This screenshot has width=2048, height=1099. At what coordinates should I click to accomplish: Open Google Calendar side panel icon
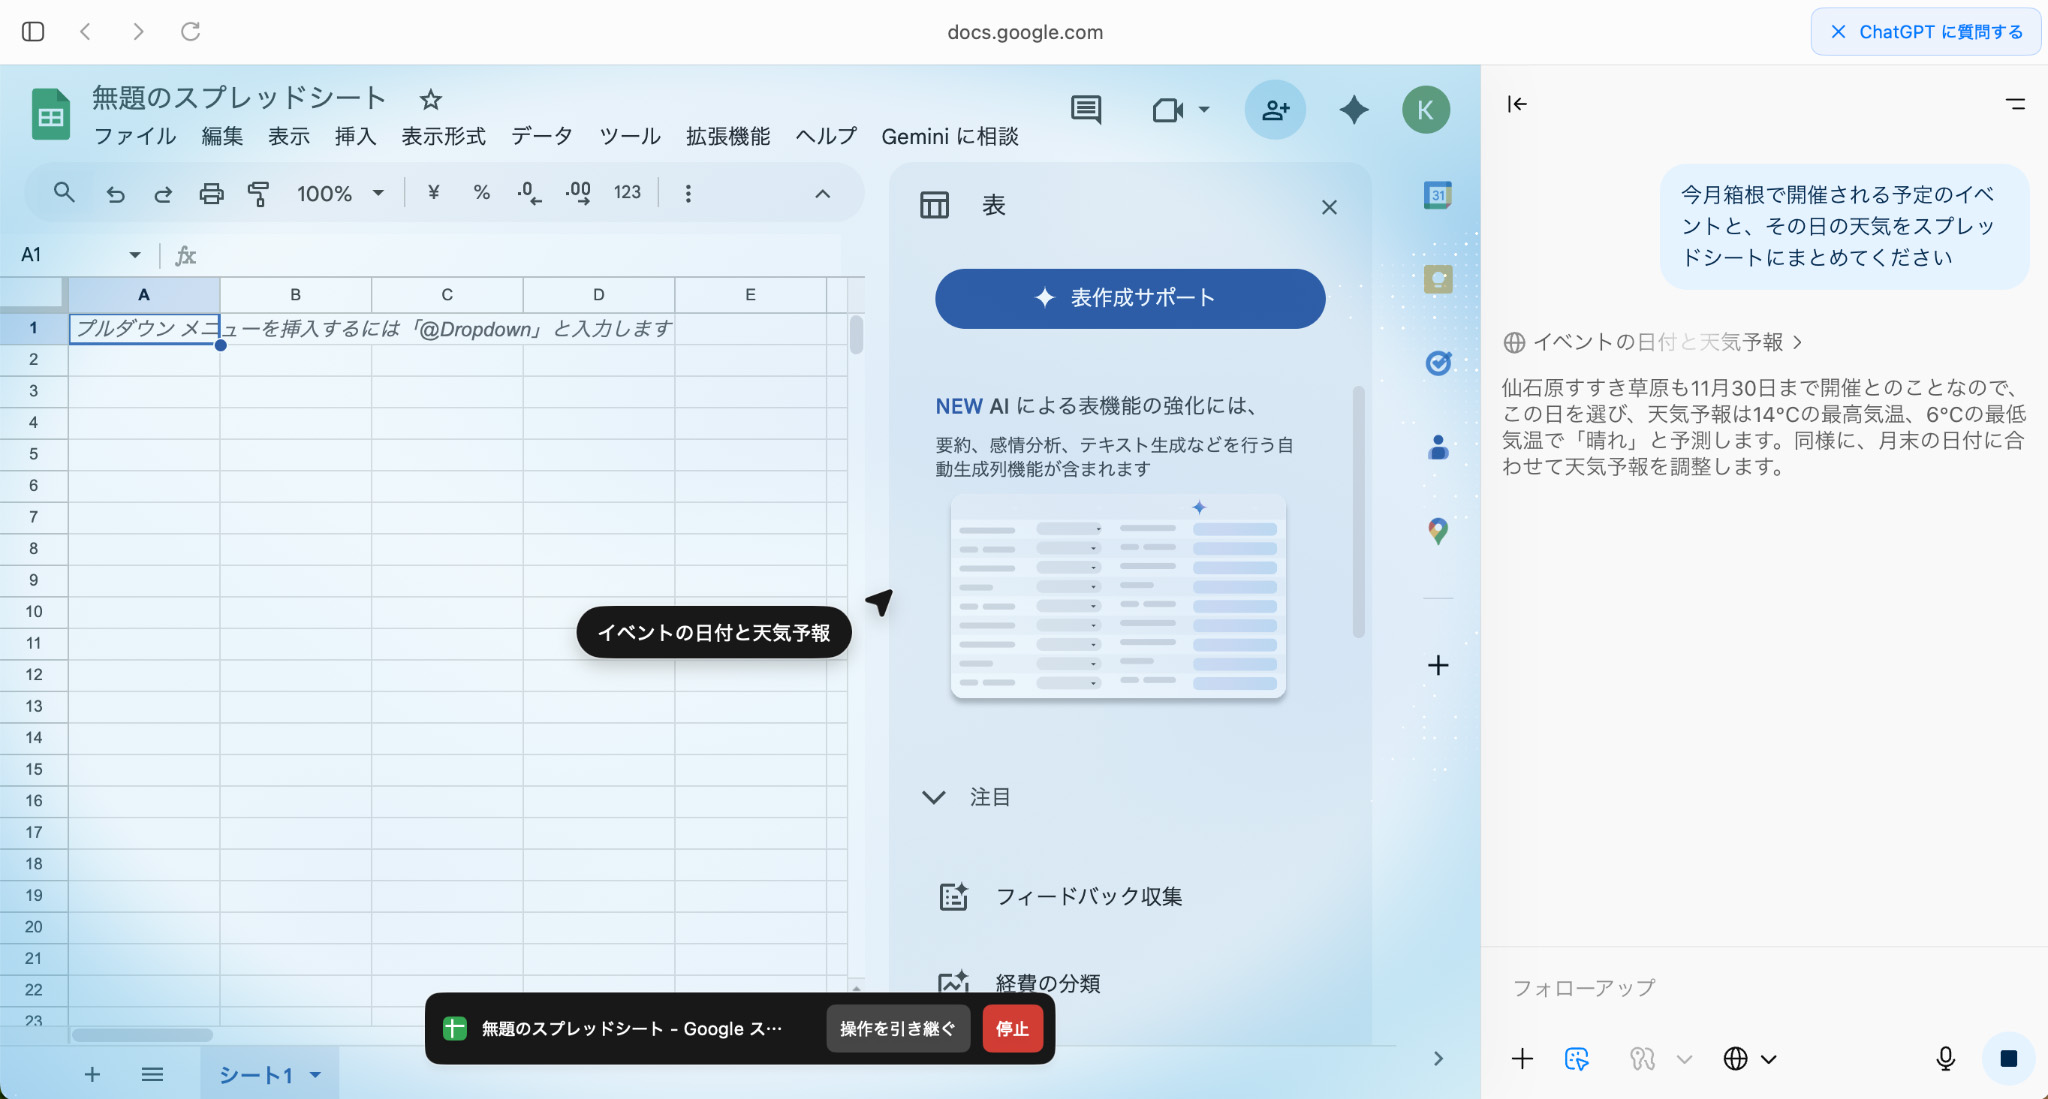coord(1437,195)
